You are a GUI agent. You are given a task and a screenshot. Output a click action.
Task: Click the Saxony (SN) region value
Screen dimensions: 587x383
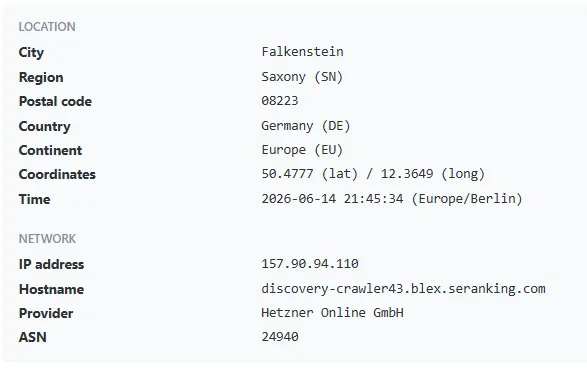[x=302, y=77]
